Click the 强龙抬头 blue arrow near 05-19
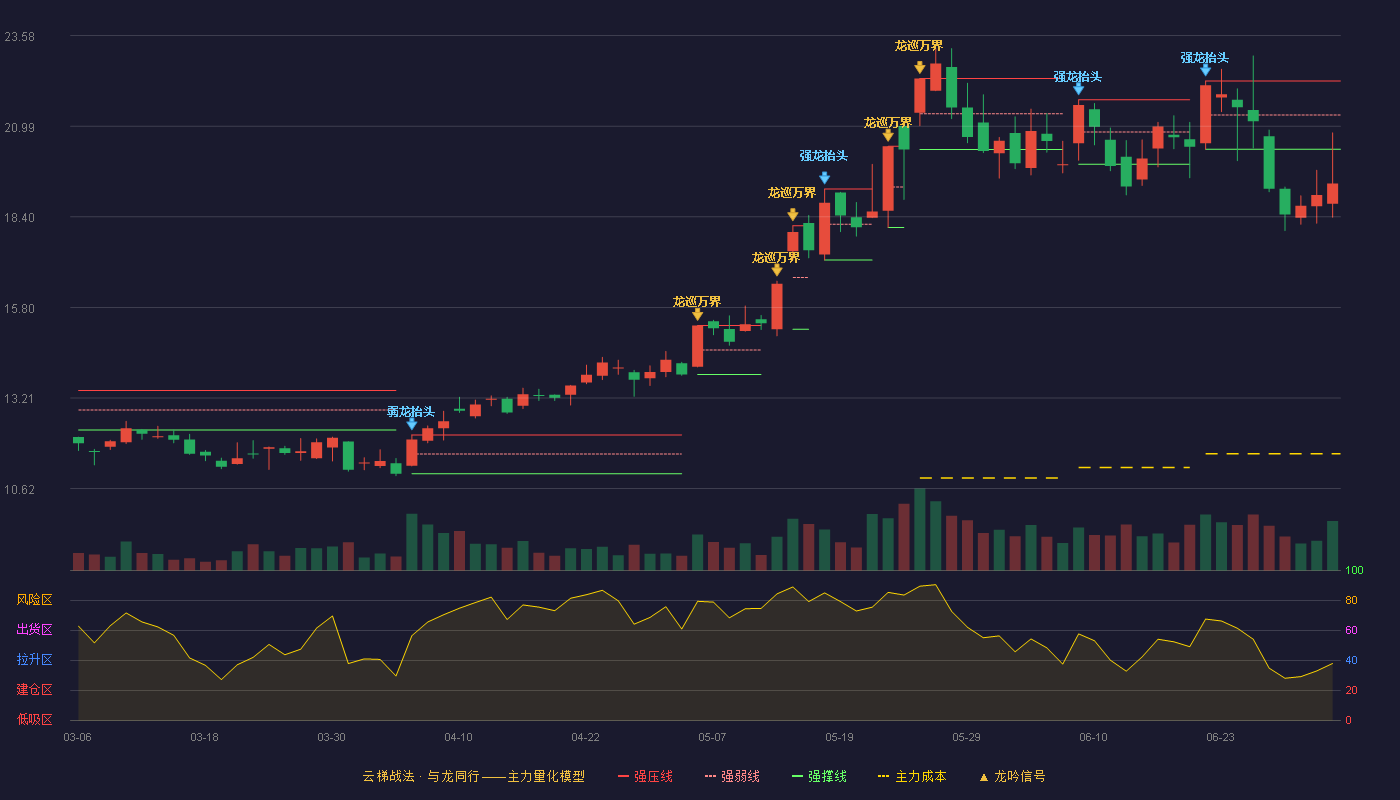This screenshot has width=1400, height=800. click(824, 178)
